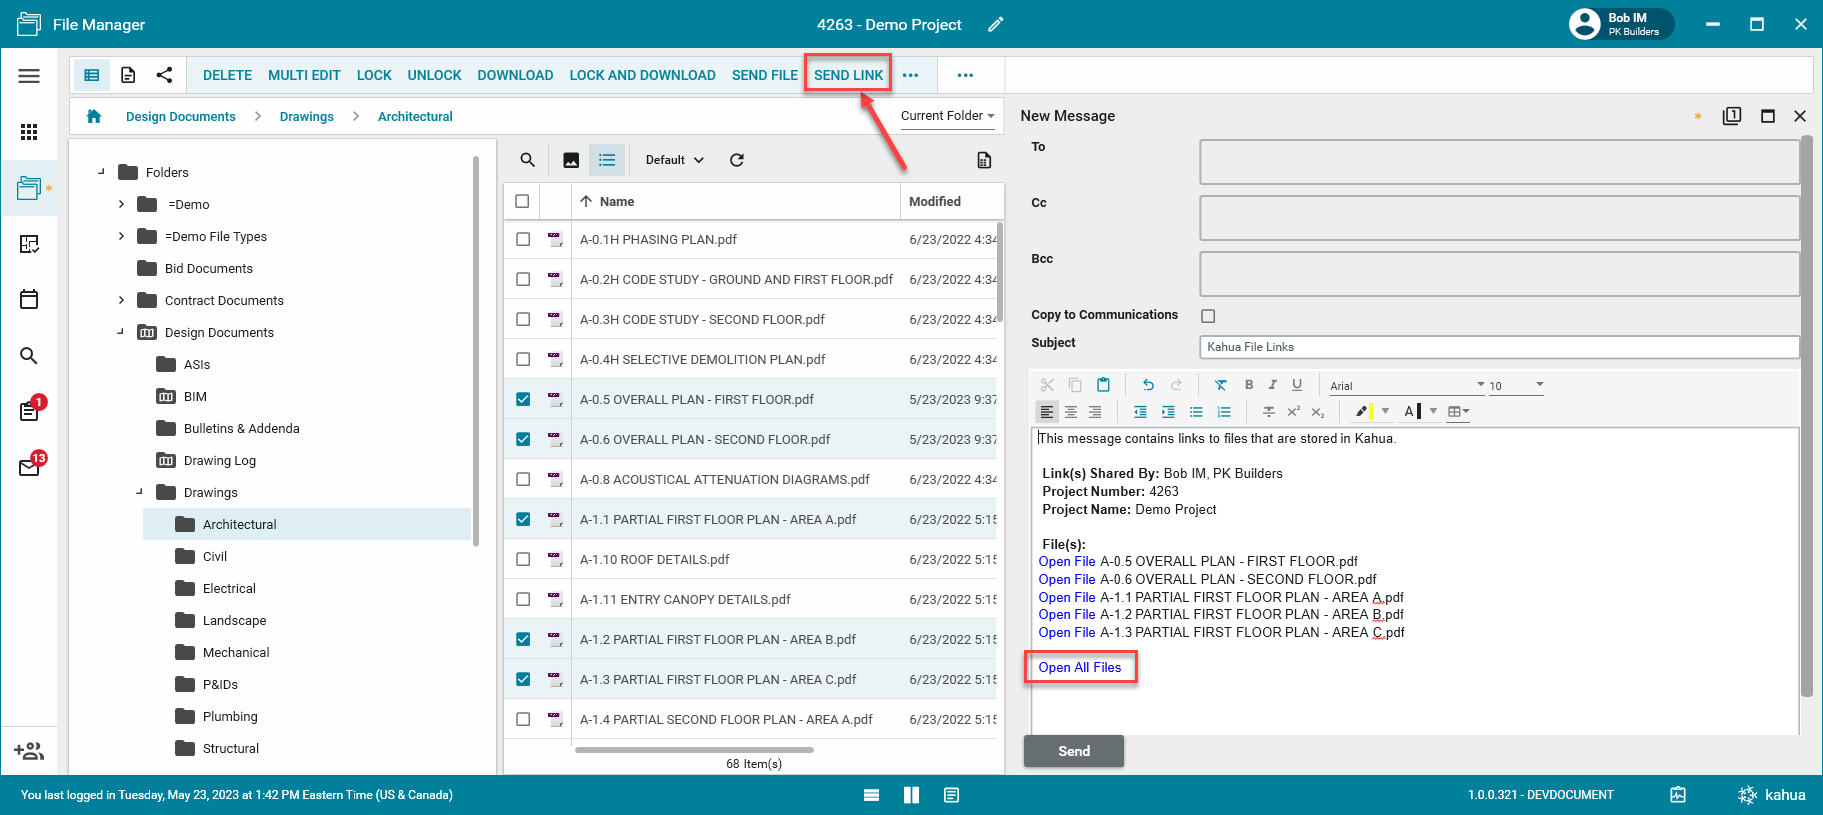The image size is (1823, 815).
Task: Open the Default view dropdown
Action: pyautogui.click(x=675, y=160)
